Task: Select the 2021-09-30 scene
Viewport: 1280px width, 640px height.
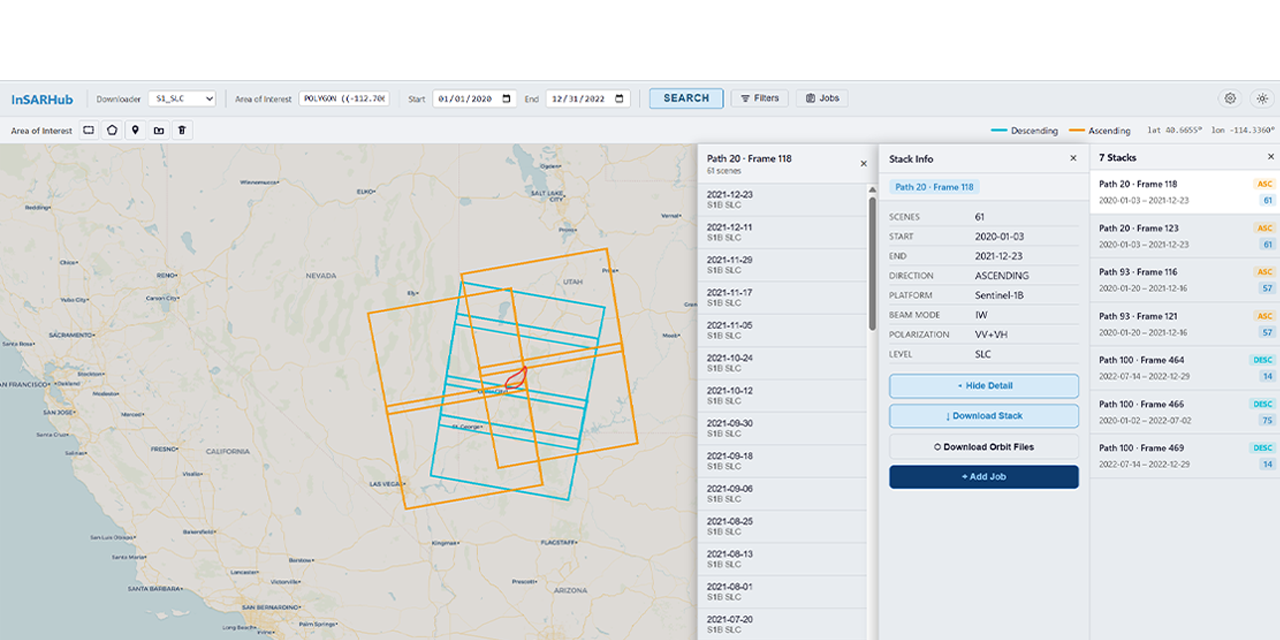Action: (x=782, y=428)
